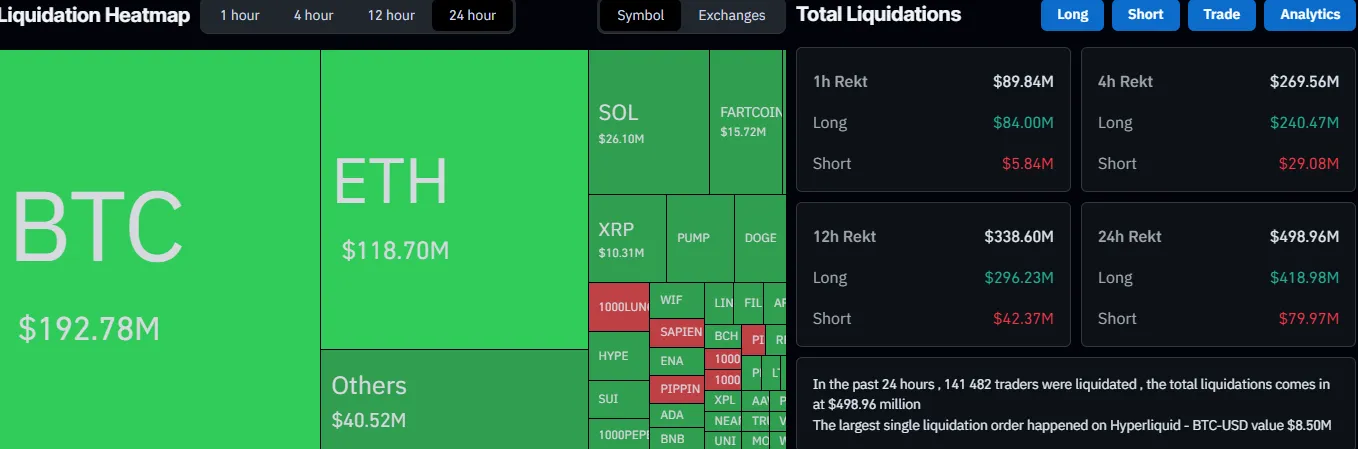Click the XRP $10.31M tile
This screenshot has height=449, width=1358.
(626, 238)
